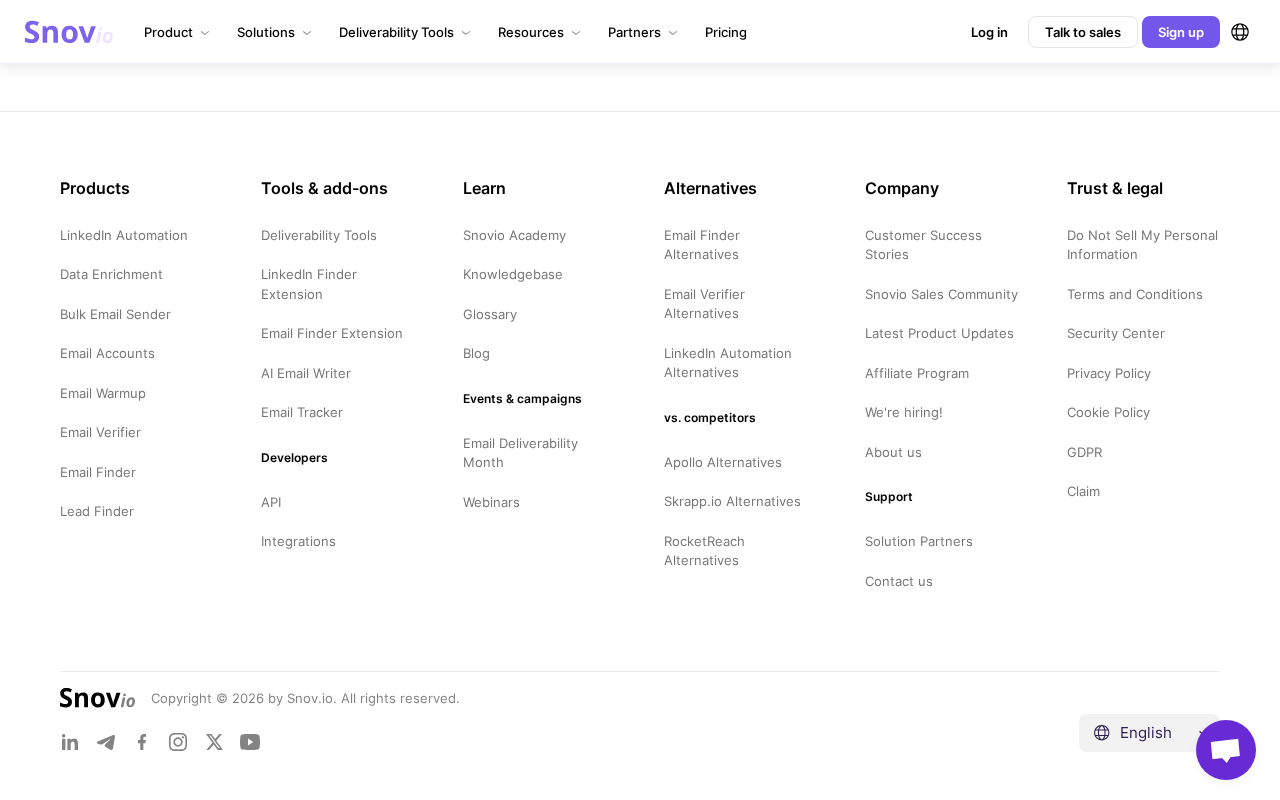Open Latest Product Updates link
The height and width of the screenshot is (800, 1280).
pyautogui.click(x=939, y=333)
